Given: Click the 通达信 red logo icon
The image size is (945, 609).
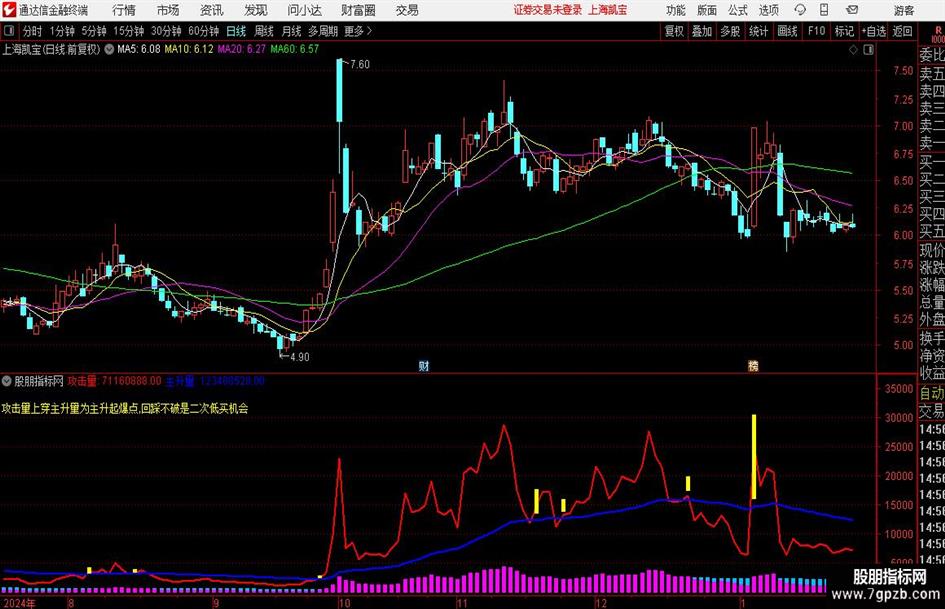Looking at the screenshot, I should click(9, 10).
